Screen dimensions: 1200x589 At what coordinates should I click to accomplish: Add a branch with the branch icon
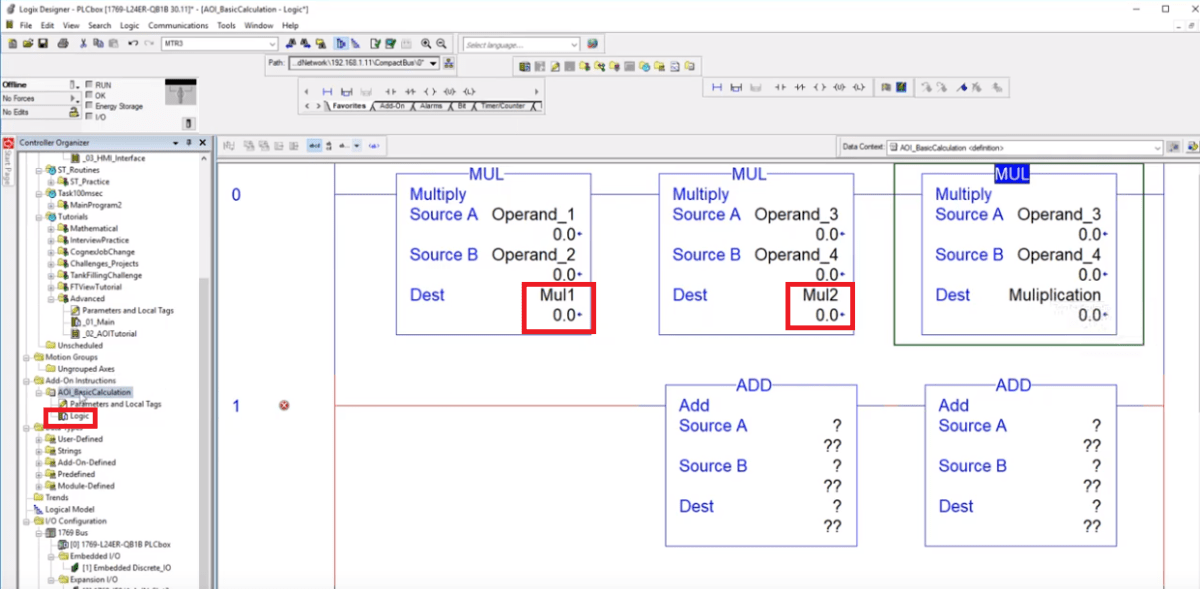347,90
